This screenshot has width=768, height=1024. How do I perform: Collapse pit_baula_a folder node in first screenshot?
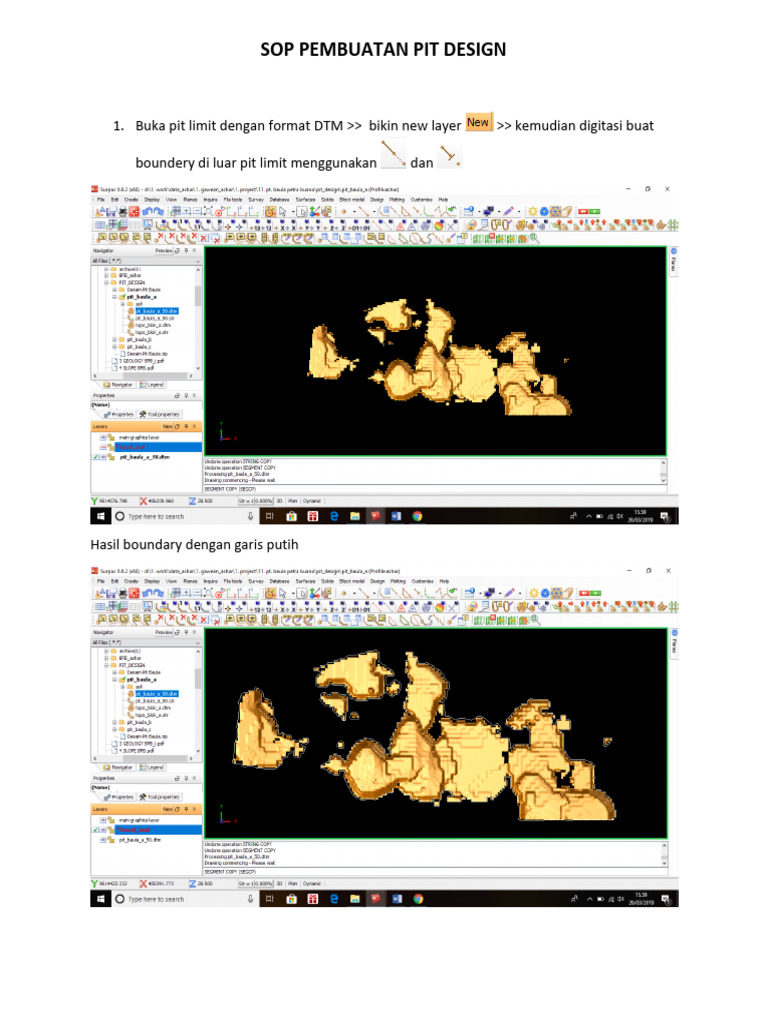114,296
